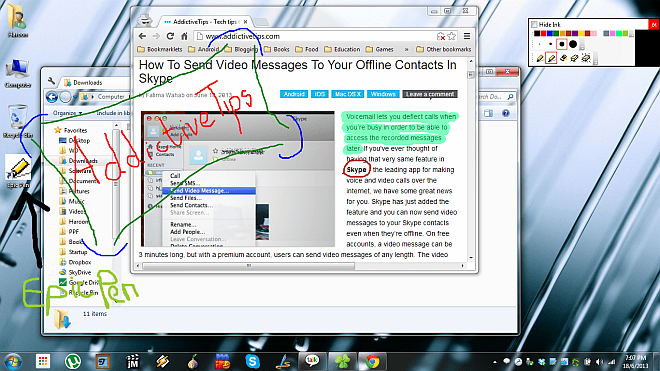The width and height of the screenshot is (660, 371).
Task: Go to Chrome's home page icon
Action: 184,36
